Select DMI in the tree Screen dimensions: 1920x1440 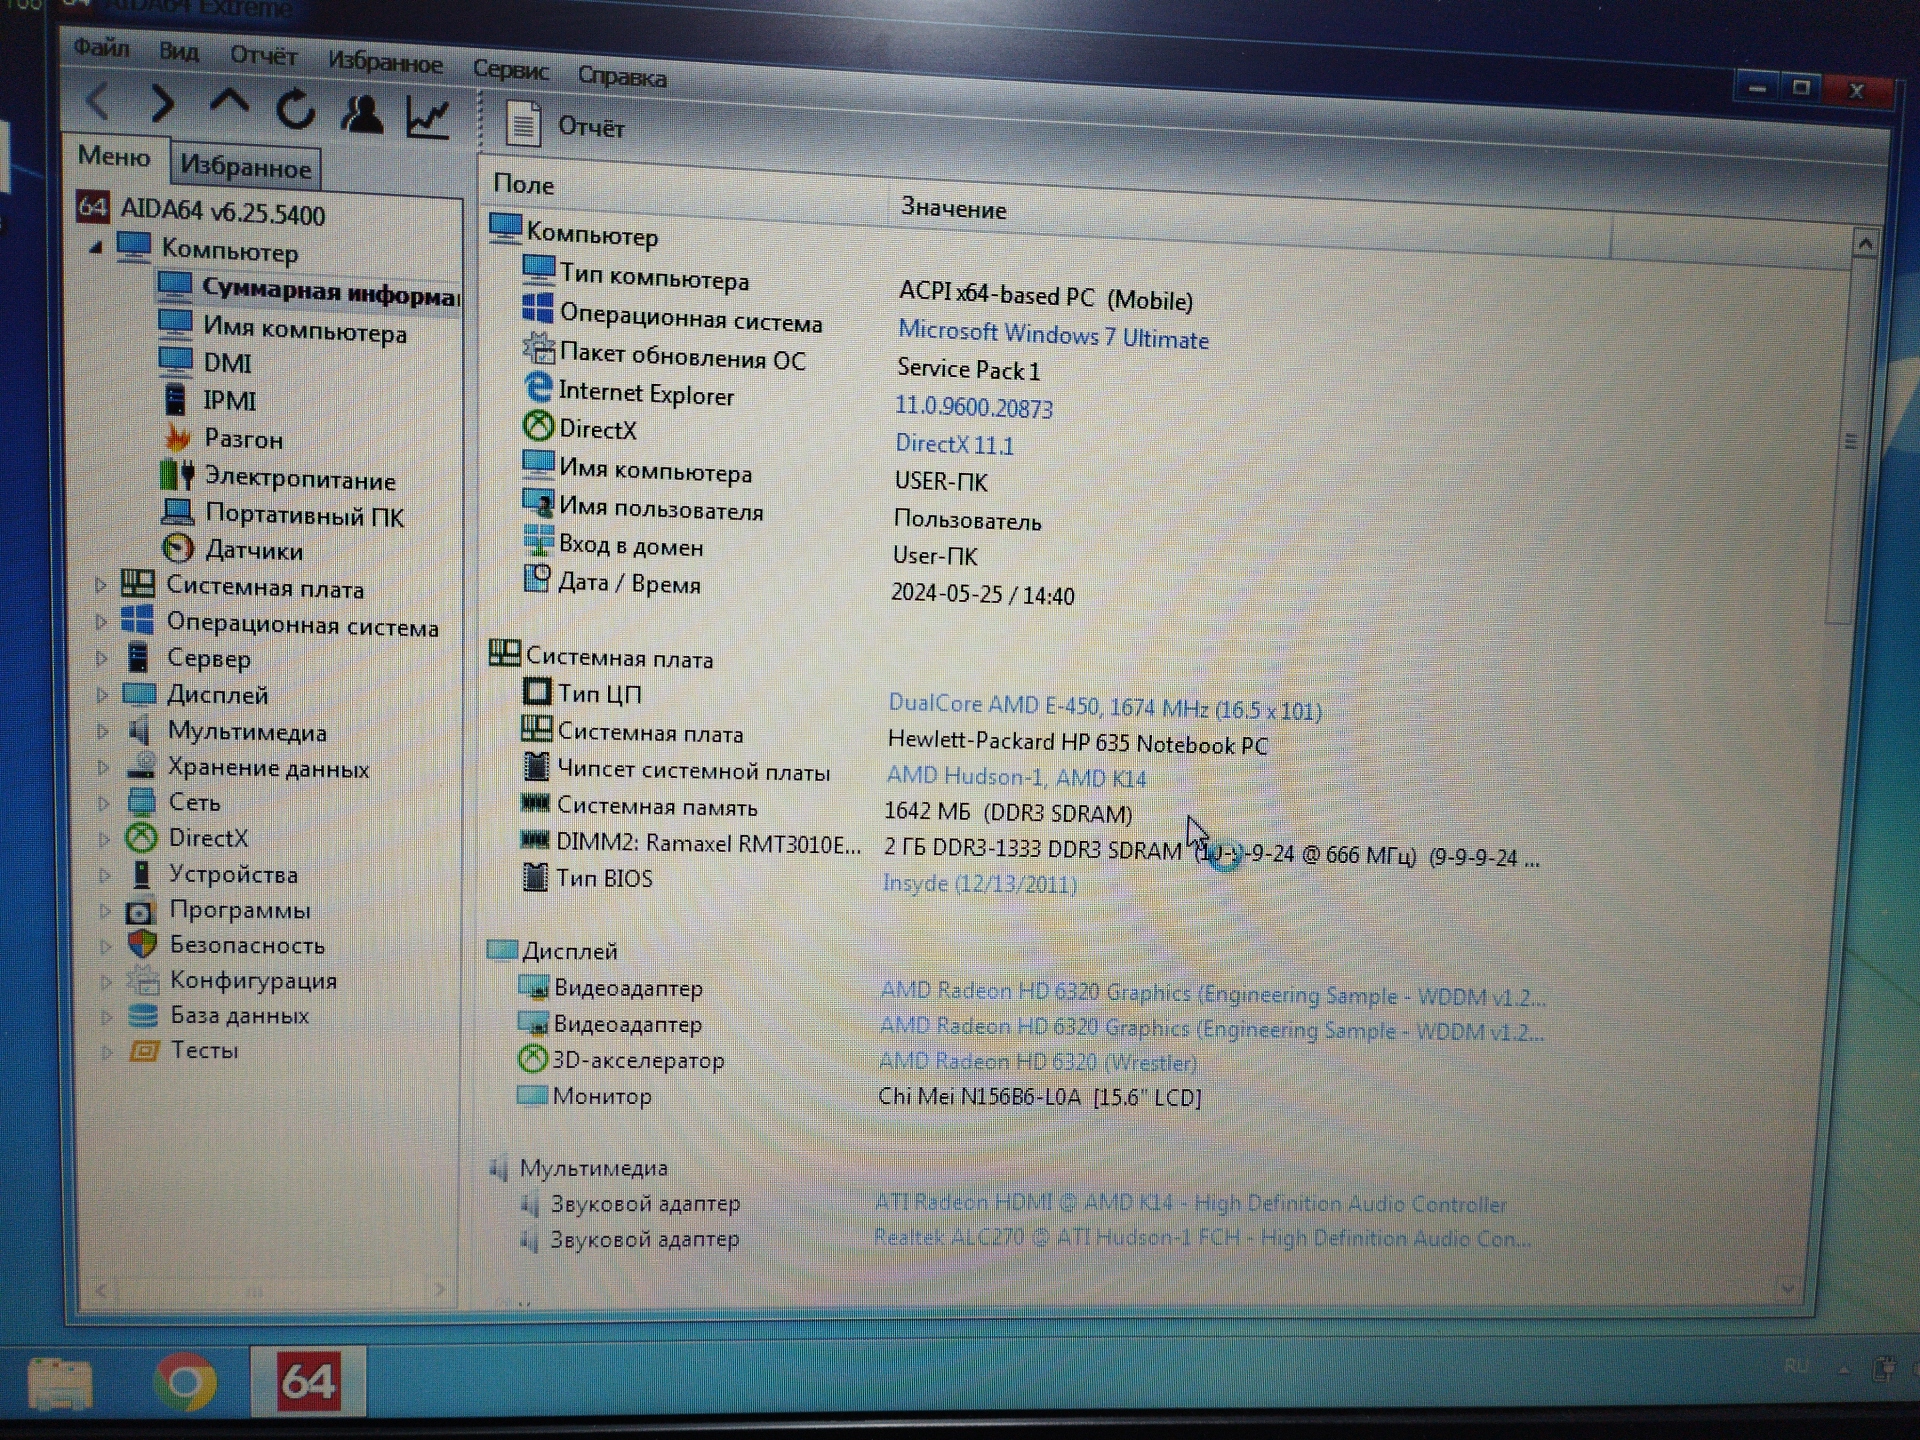tap(227, 363)
